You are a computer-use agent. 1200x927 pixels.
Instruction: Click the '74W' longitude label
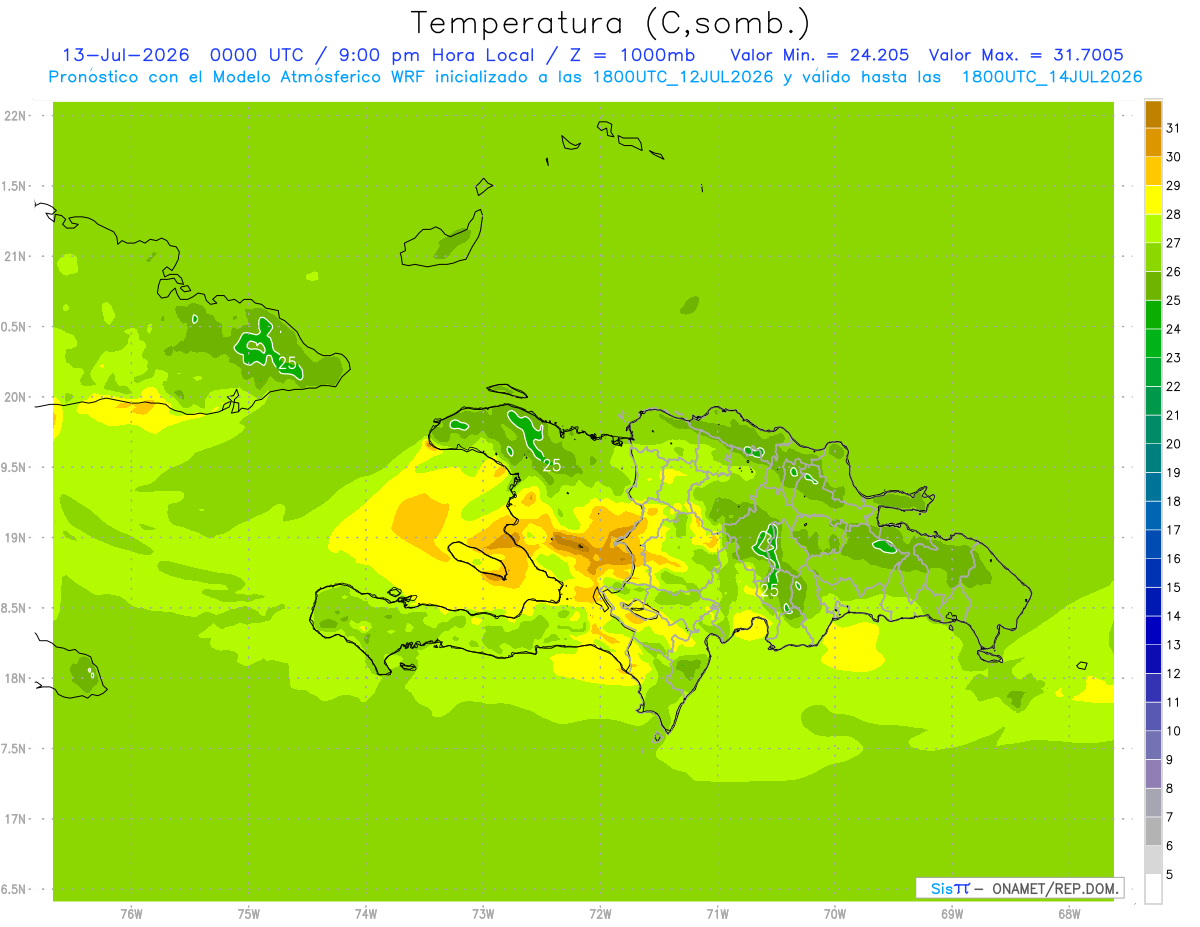(365, 914)
